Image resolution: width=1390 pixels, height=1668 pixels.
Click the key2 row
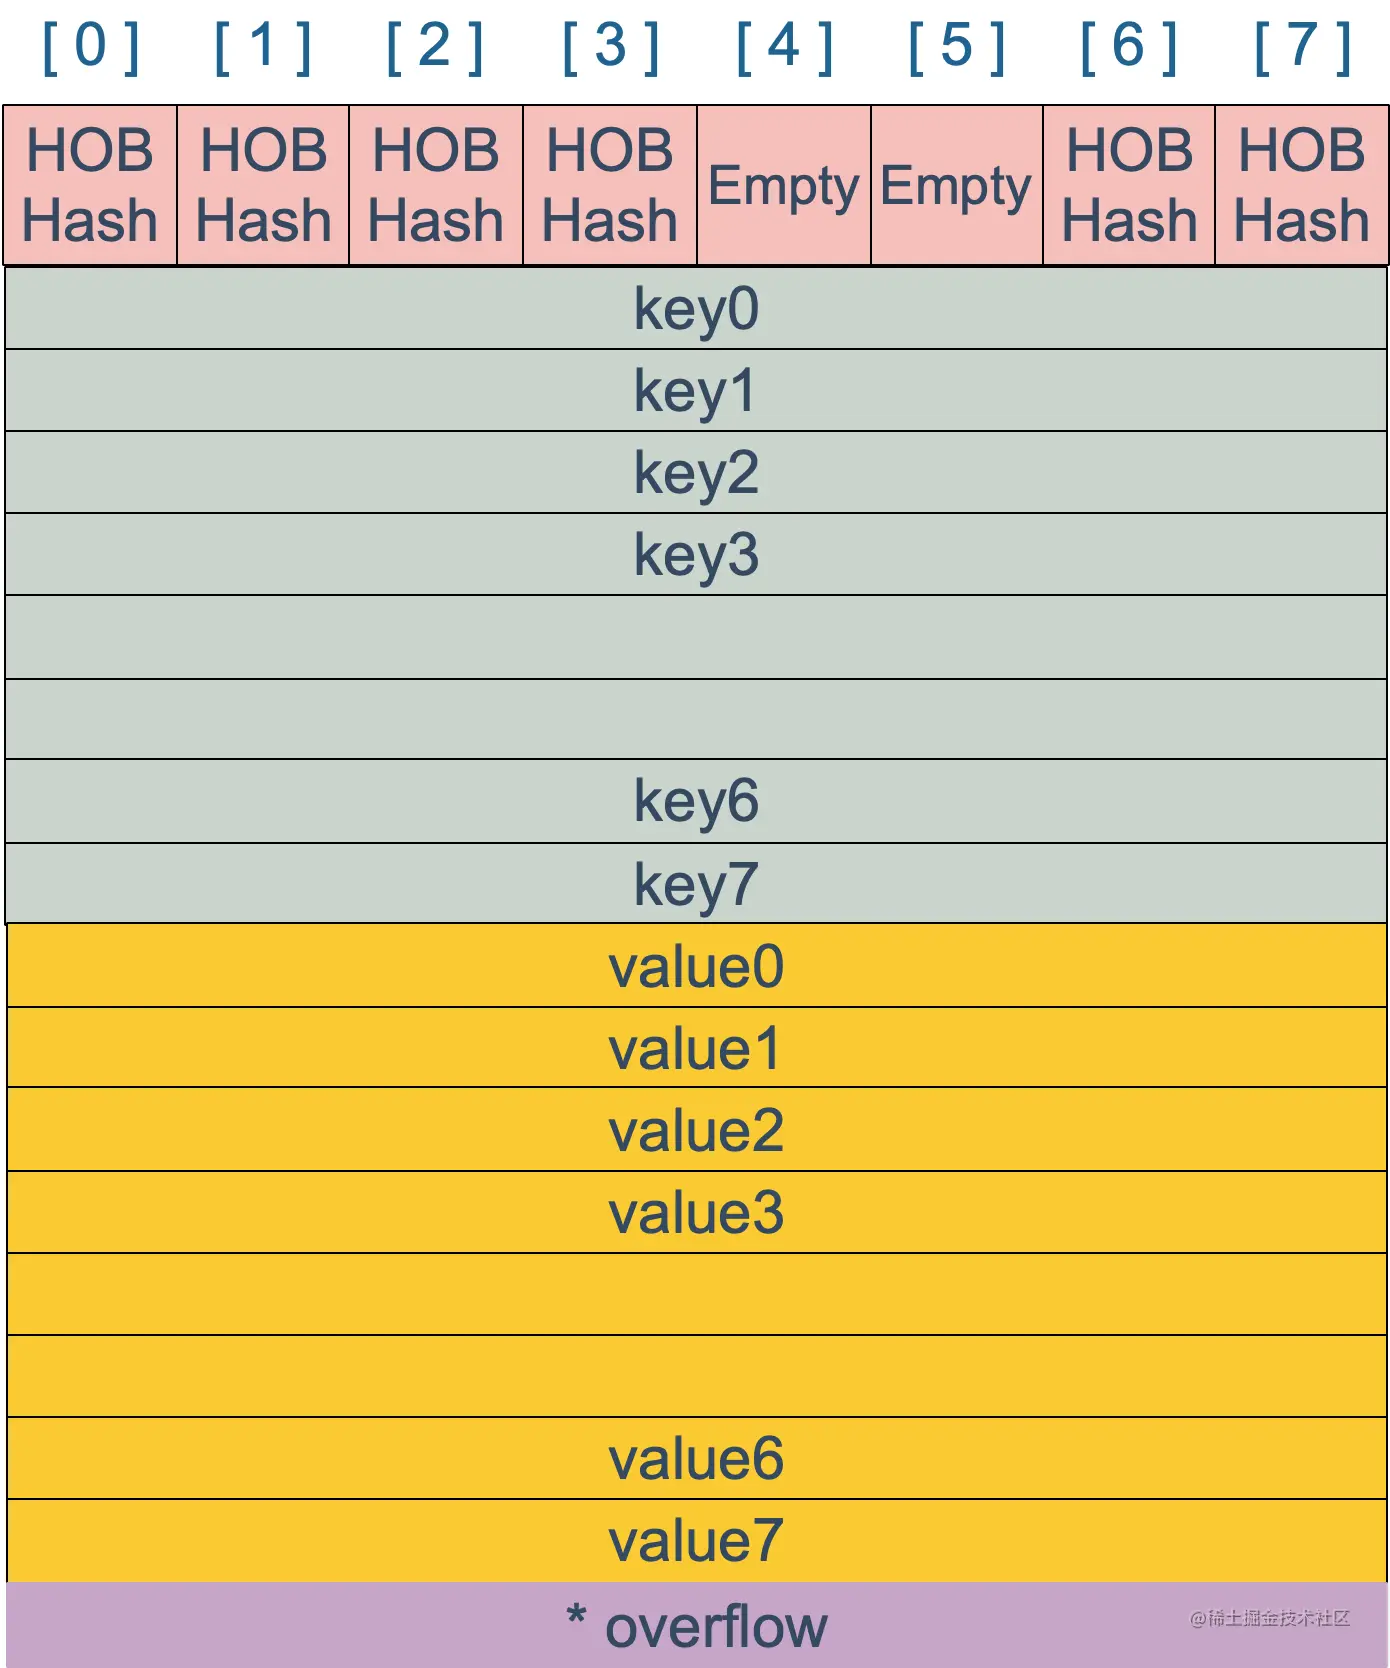click(696, 473)
